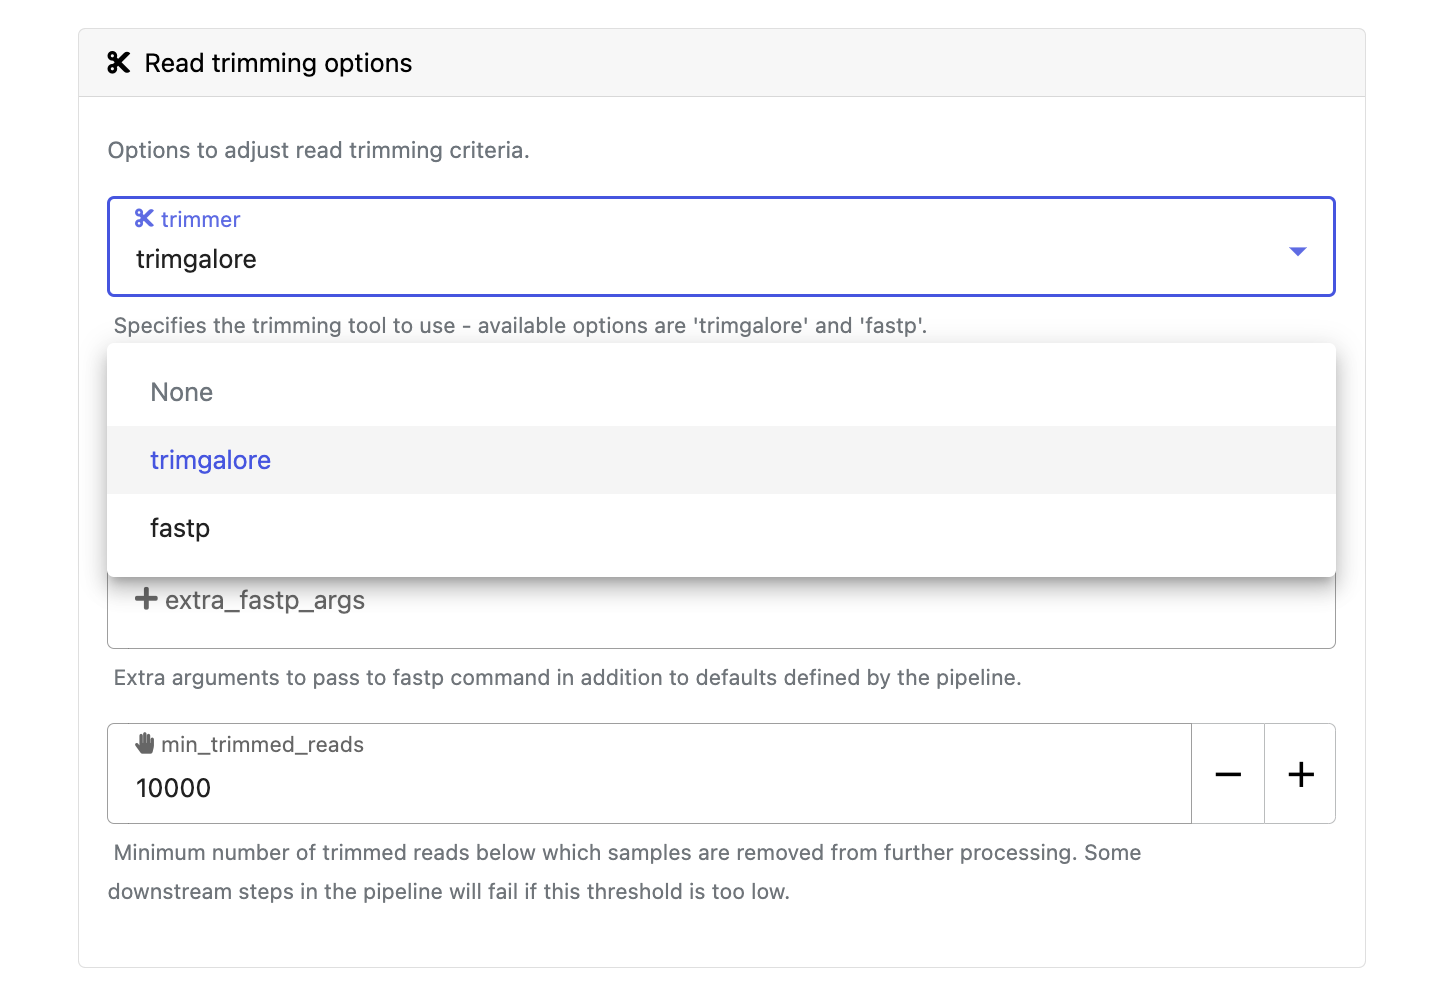The height and width of the screenshot is (990, 1444).
Task: Click the Read trimming options section header
Action: pyautogui.click(x=278, y=62)
